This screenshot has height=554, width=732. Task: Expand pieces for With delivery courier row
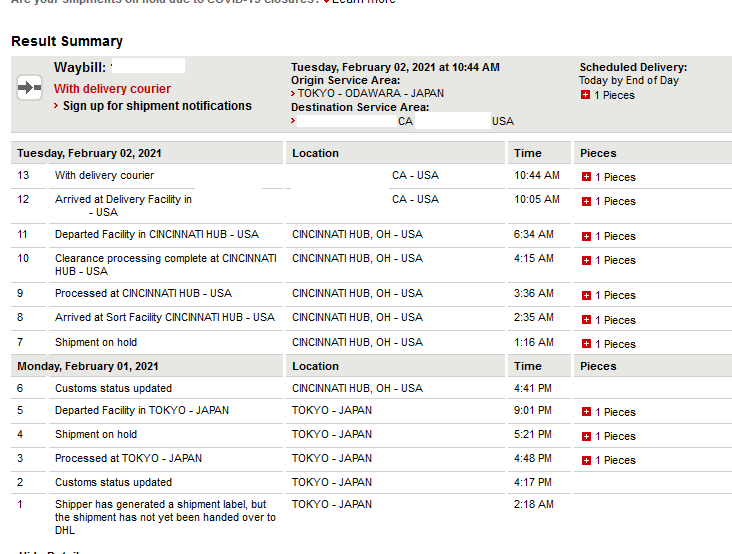click(586, 177)
